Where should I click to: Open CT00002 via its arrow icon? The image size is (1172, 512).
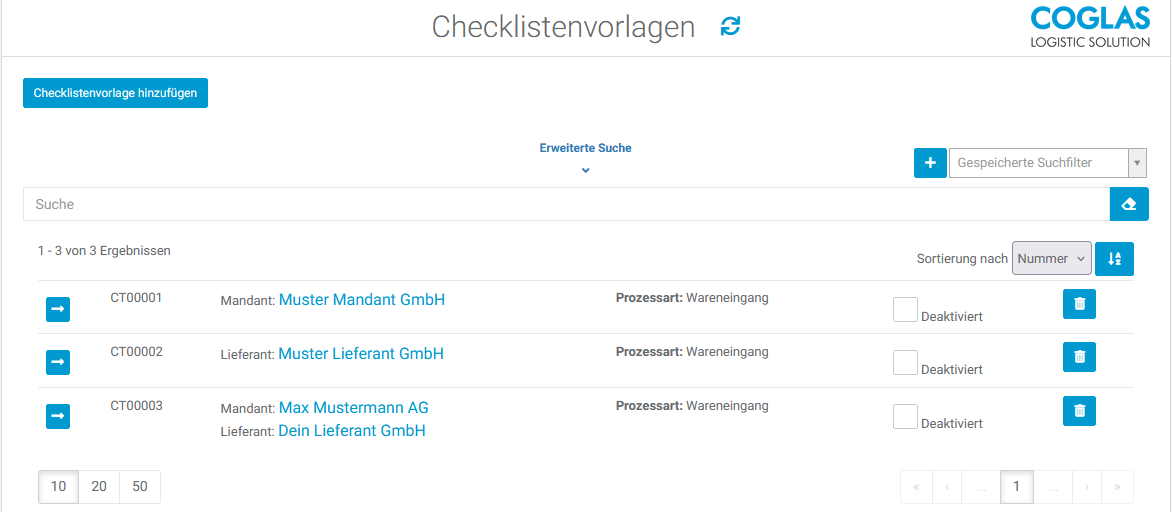pos(58,362)
